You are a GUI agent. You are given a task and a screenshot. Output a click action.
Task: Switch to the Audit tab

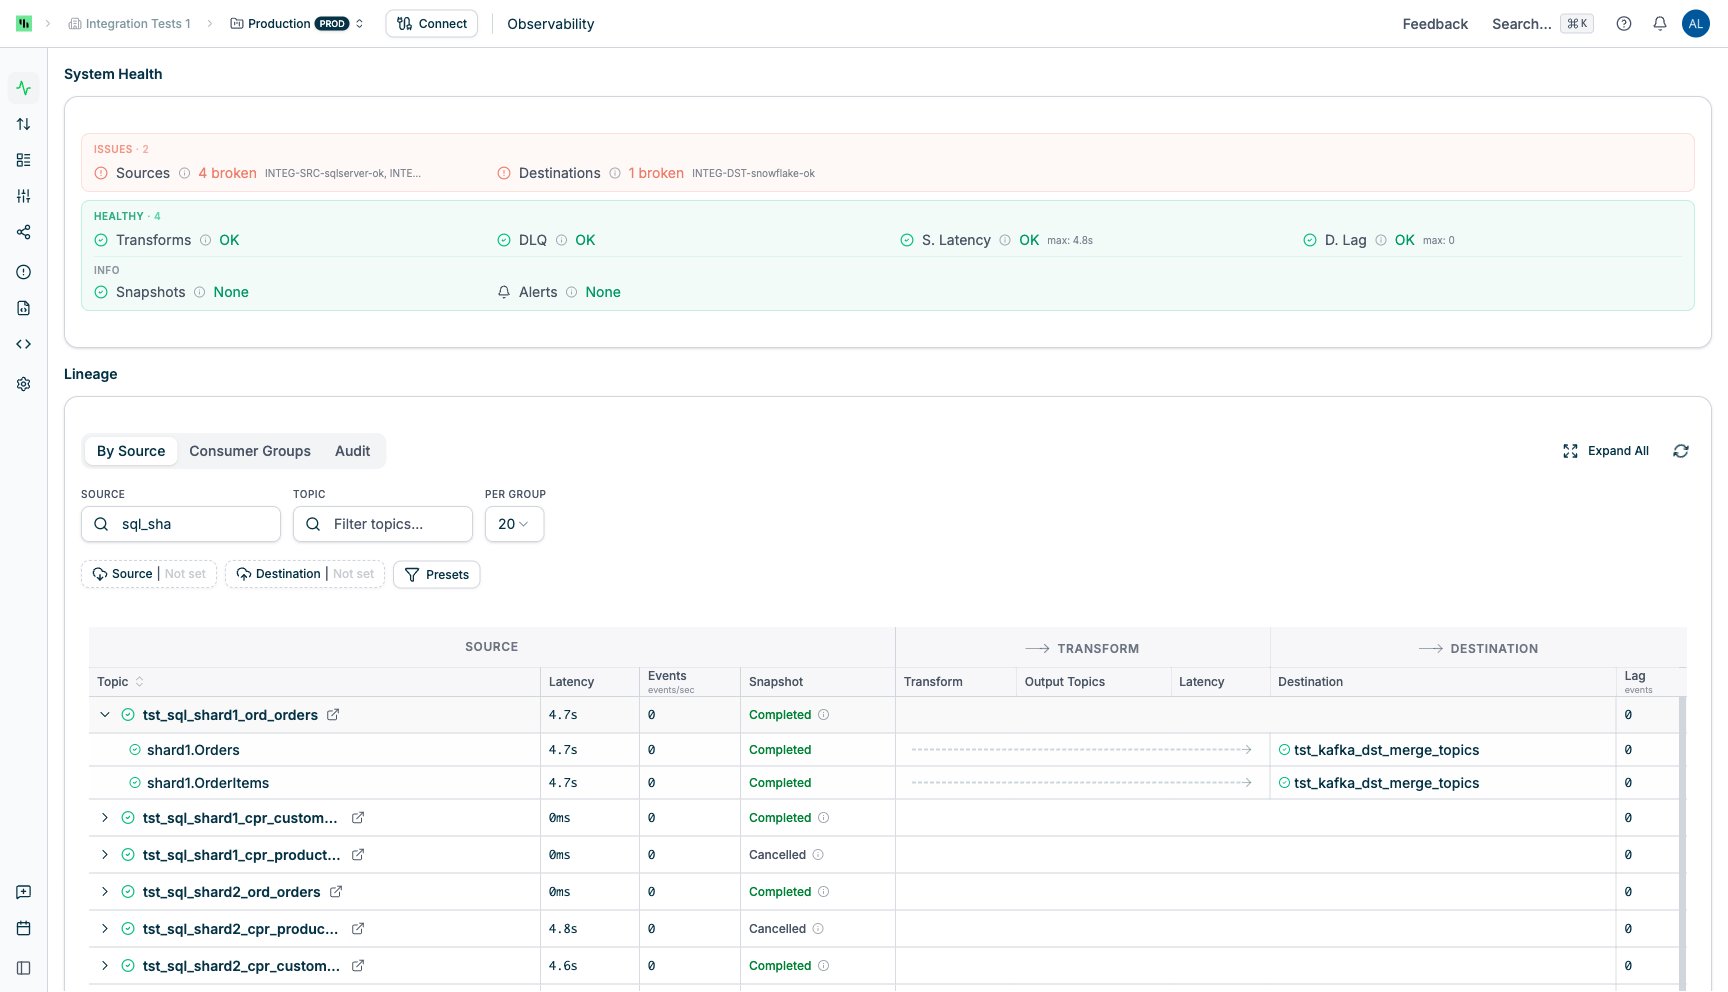352,451
